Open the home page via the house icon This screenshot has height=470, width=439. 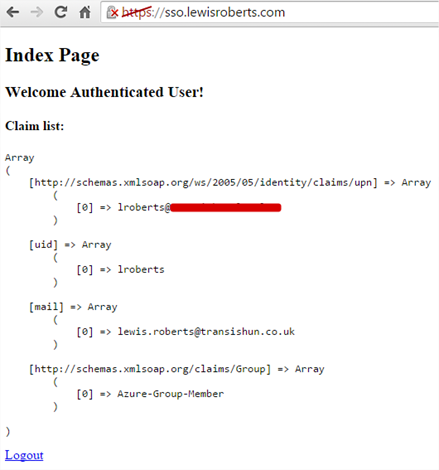coord(85,12)
